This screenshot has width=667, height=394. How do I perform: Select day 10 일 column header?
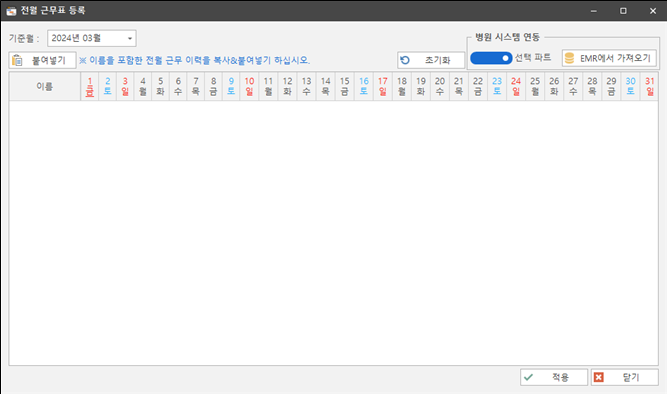point(249,86)
